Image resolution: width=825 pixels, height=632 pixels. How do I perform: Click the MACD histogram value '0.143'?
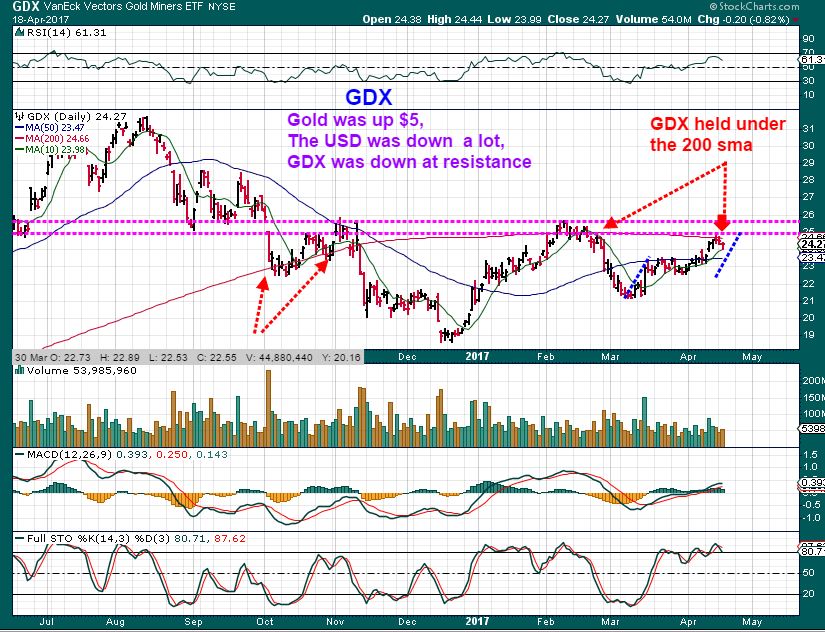tap(212, 454)
